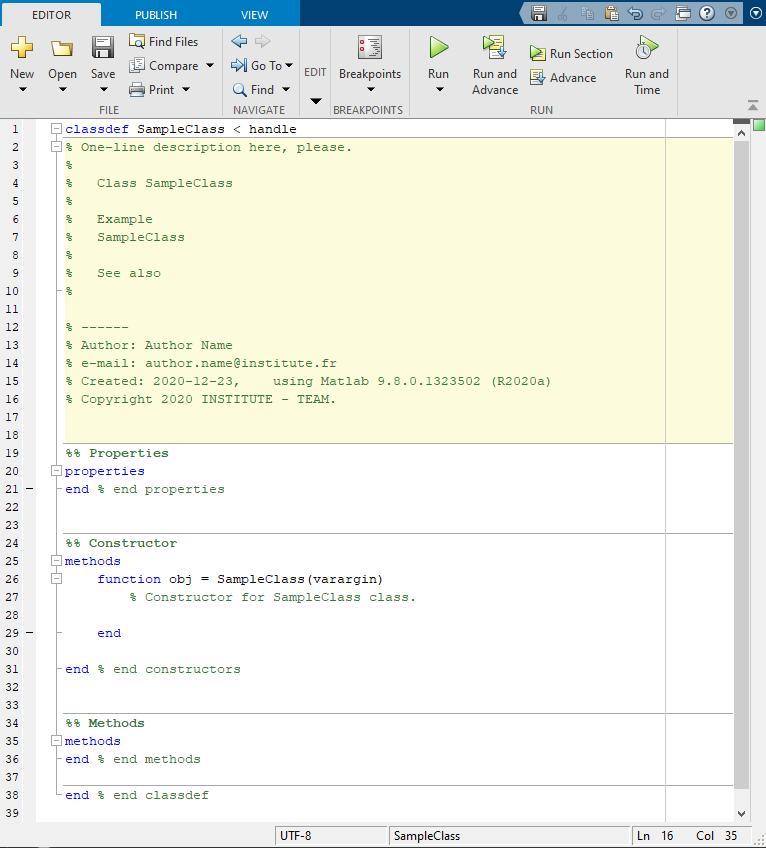The width and height of the screenshot is (766, 848).
Task: Collapse the properties block fold marker
Action: 56,471
